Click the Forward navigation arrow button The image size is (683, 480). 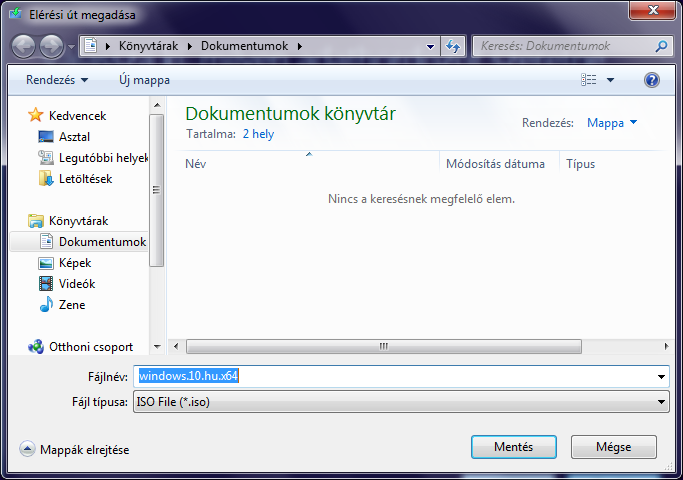pyautogui.click(x=51, y=46)
